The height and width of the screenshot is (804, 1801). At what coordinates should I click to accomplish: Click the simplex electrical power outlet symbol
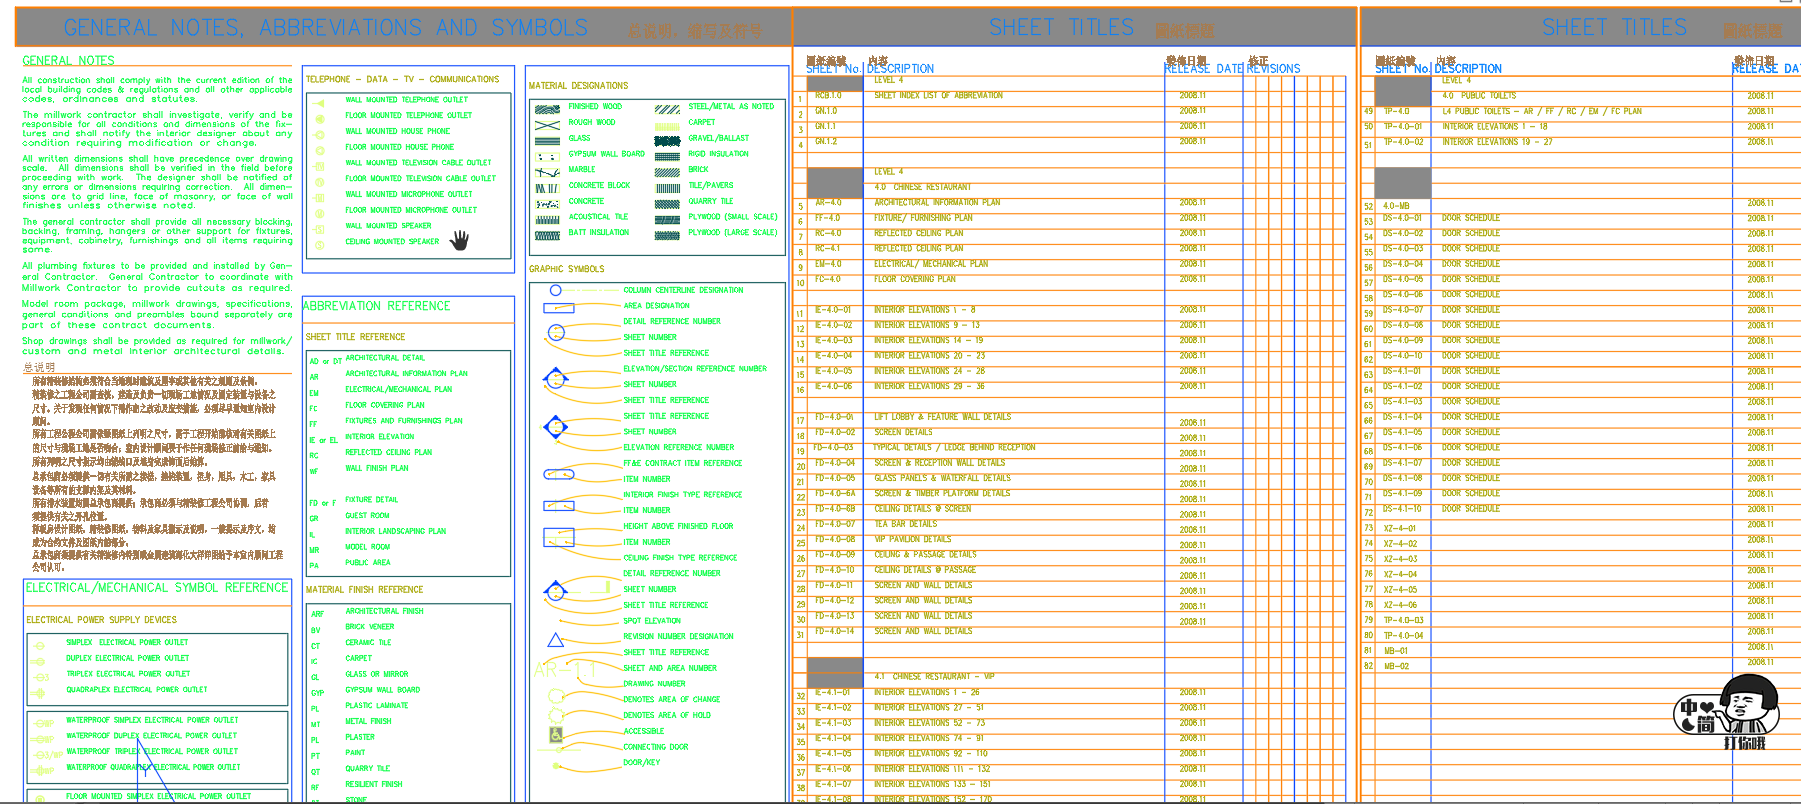pyautogui.click(x=40, y=645)
